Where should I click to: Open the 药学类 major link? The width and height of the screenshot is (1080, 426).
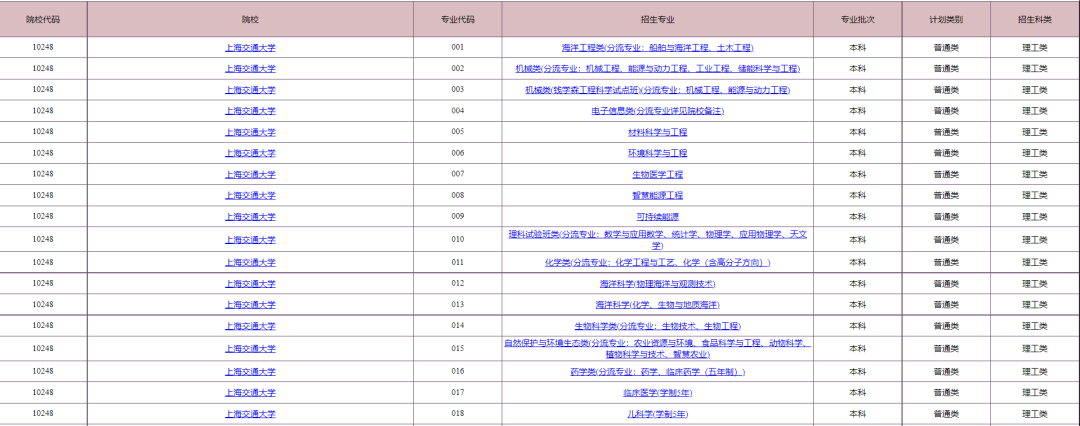[x=657, y=372]
